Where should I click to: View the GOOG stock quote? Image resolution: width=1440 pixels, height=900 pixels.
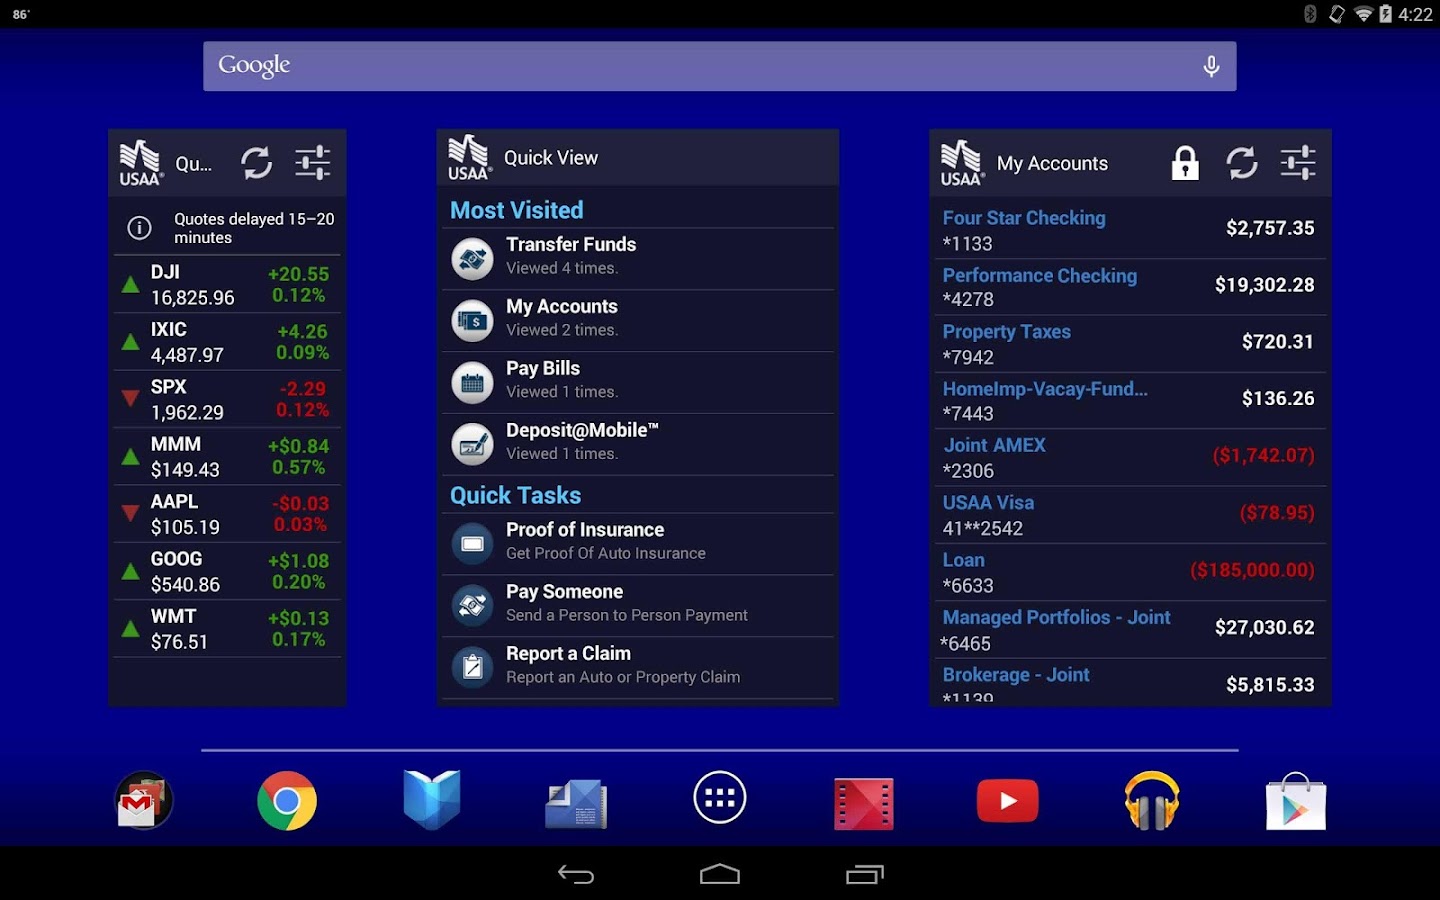tap(228, 571)
